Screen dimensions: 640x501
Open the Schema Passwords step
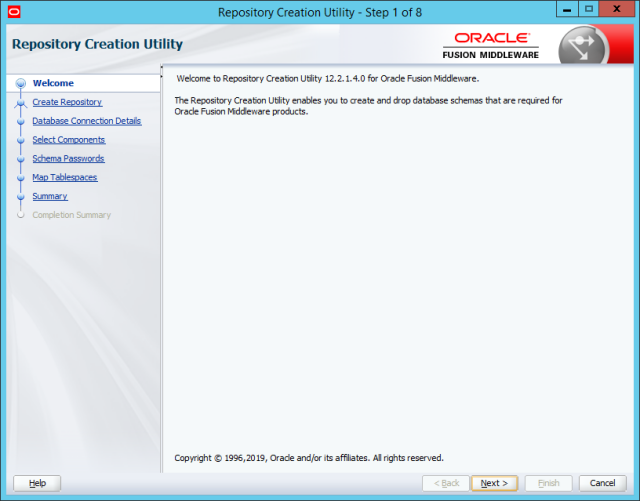[x=69, y=158]
